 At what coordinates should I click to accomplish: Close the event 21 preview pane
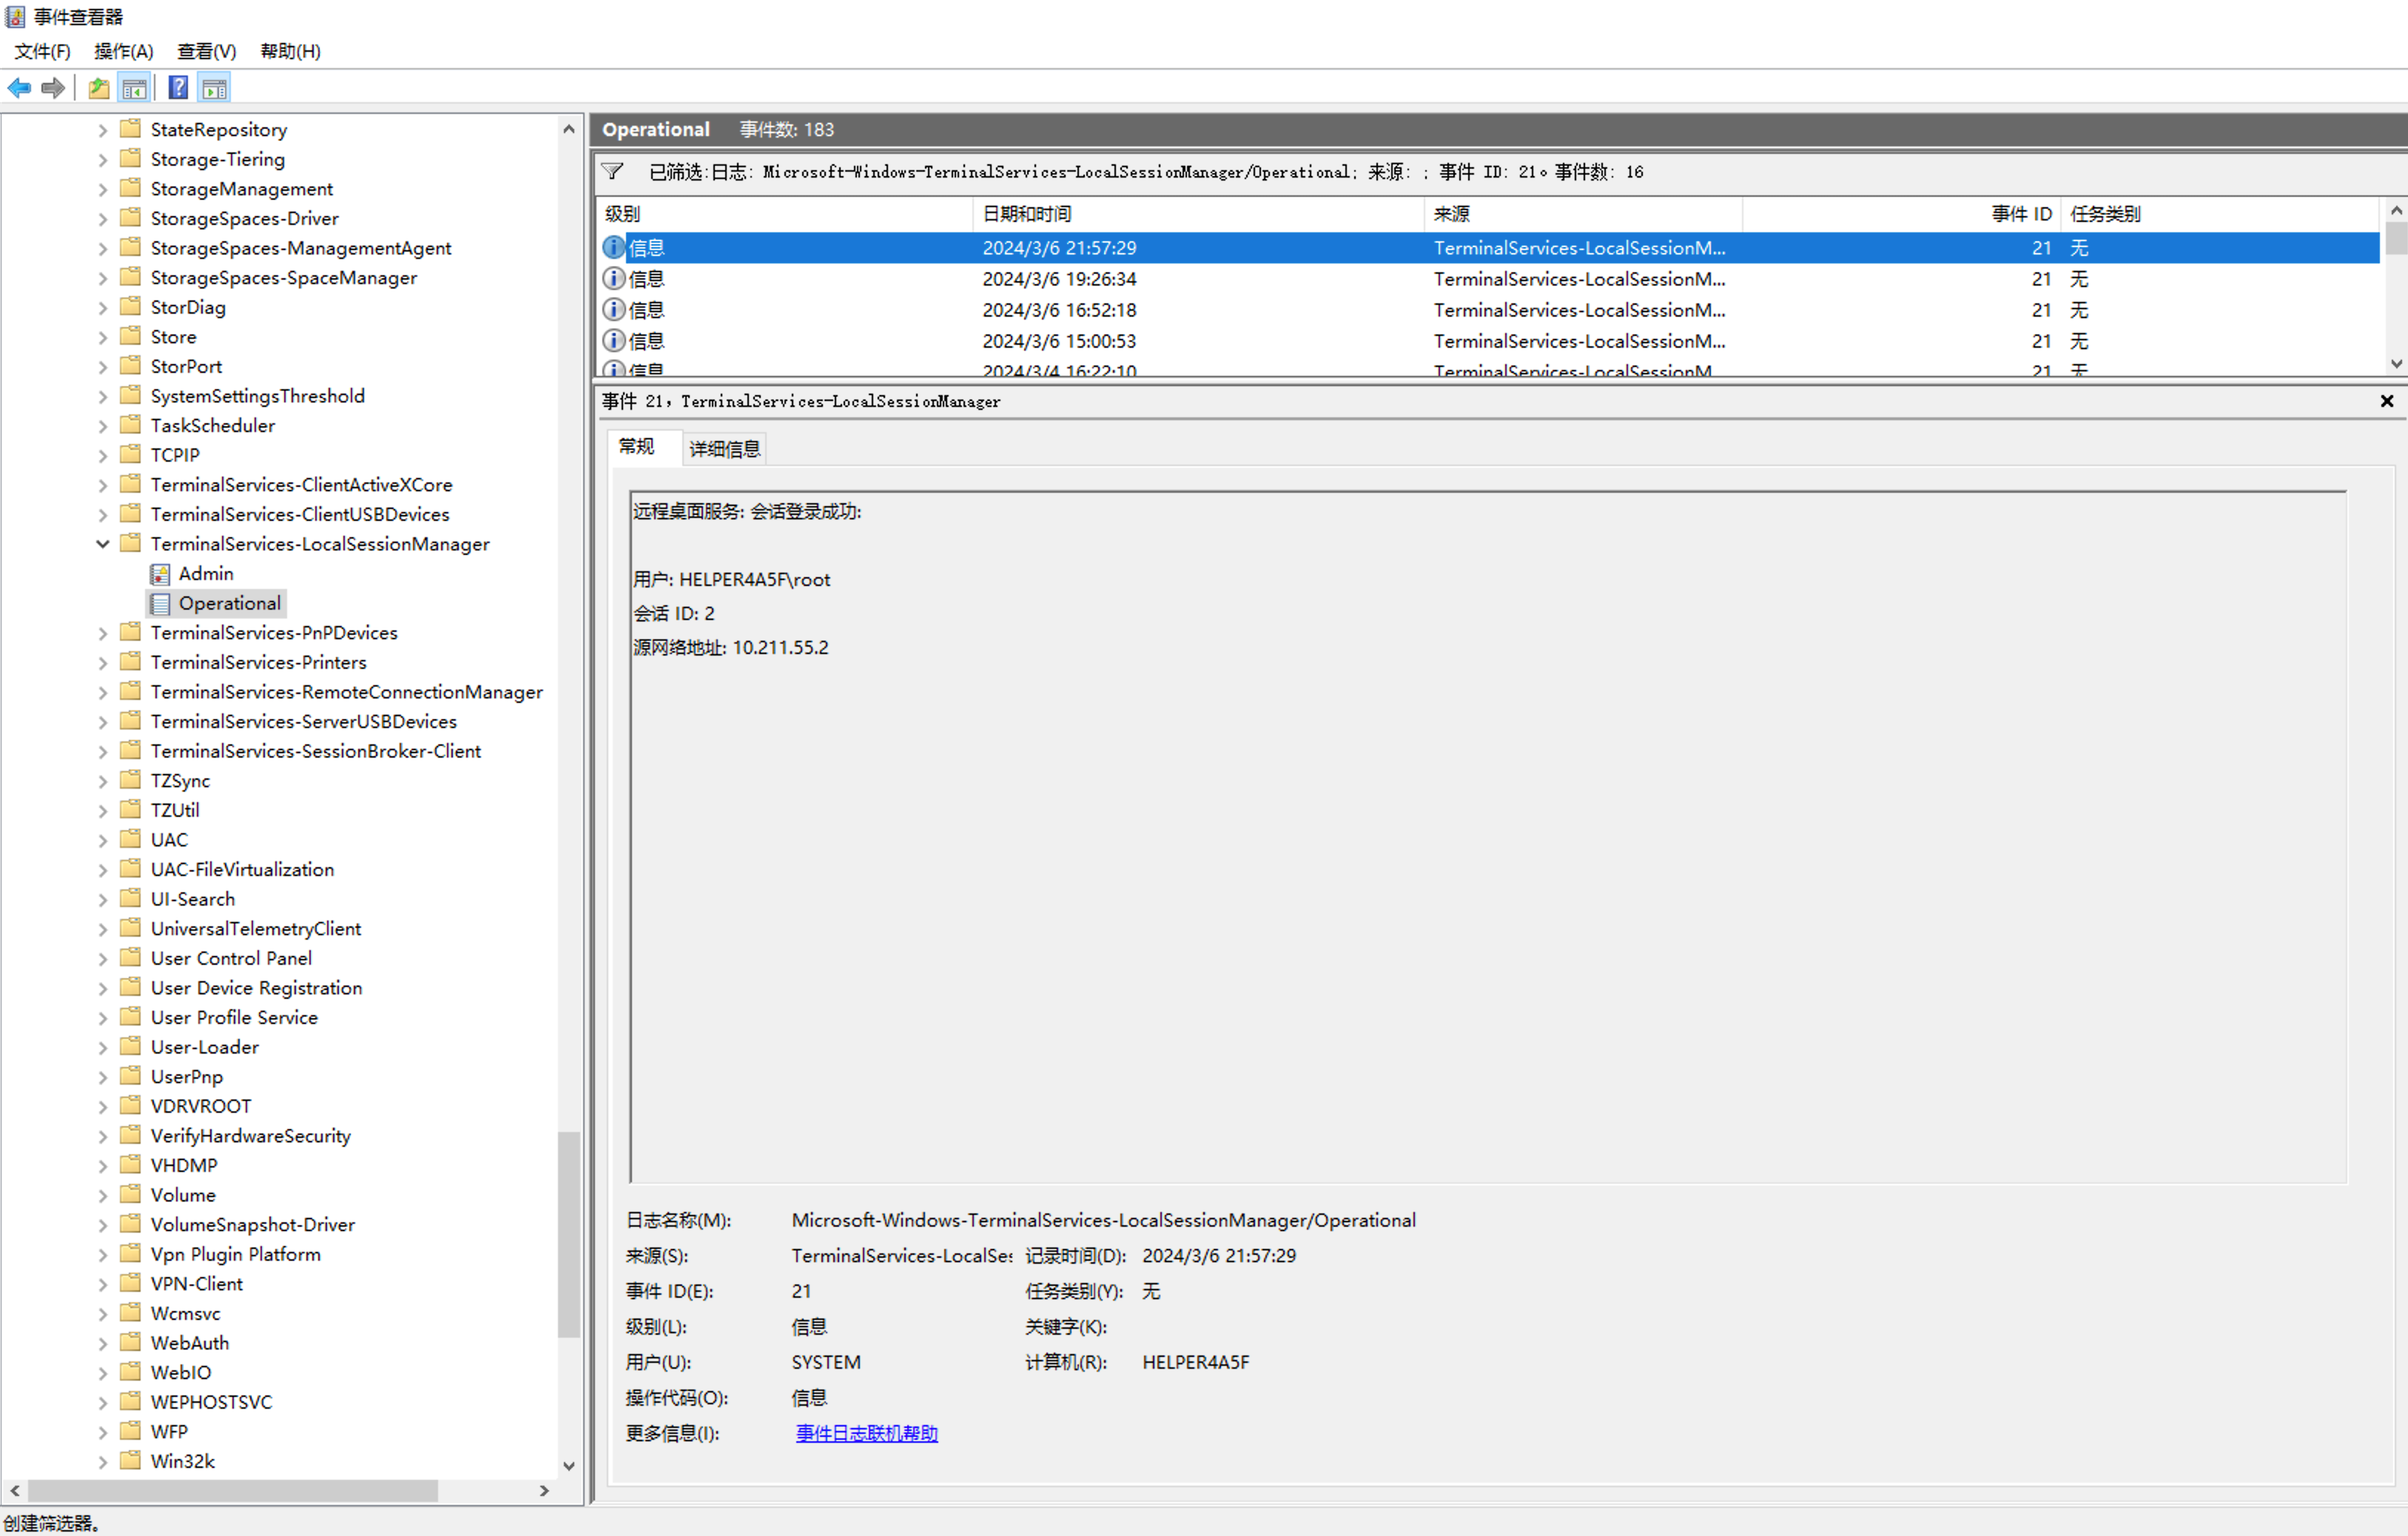coord(2386,401)
